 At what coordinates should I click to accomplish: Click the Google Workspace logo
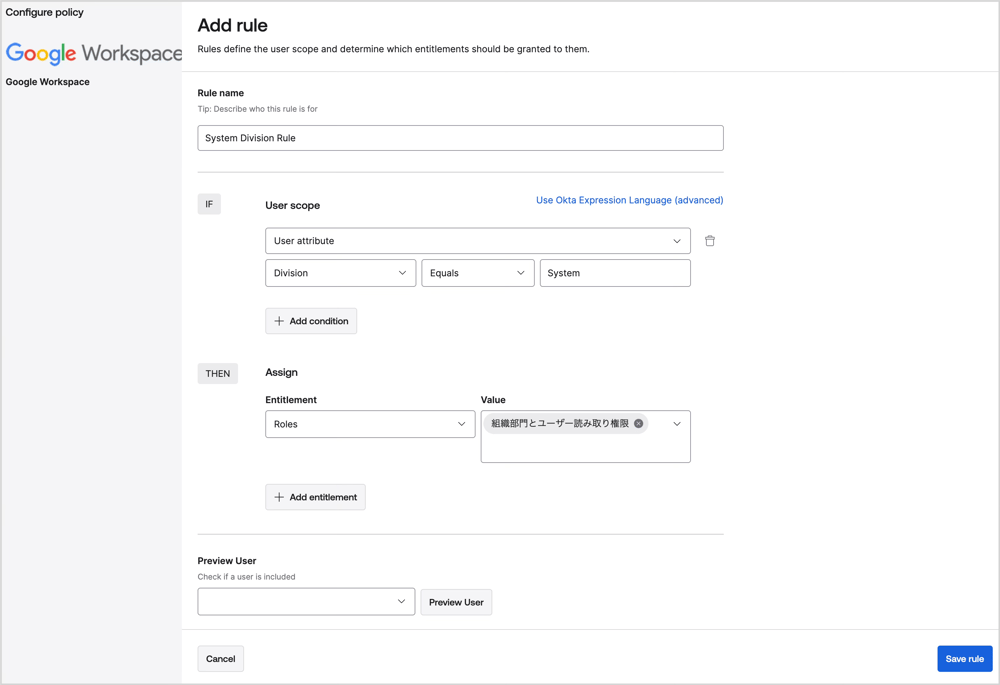(94, 54)
